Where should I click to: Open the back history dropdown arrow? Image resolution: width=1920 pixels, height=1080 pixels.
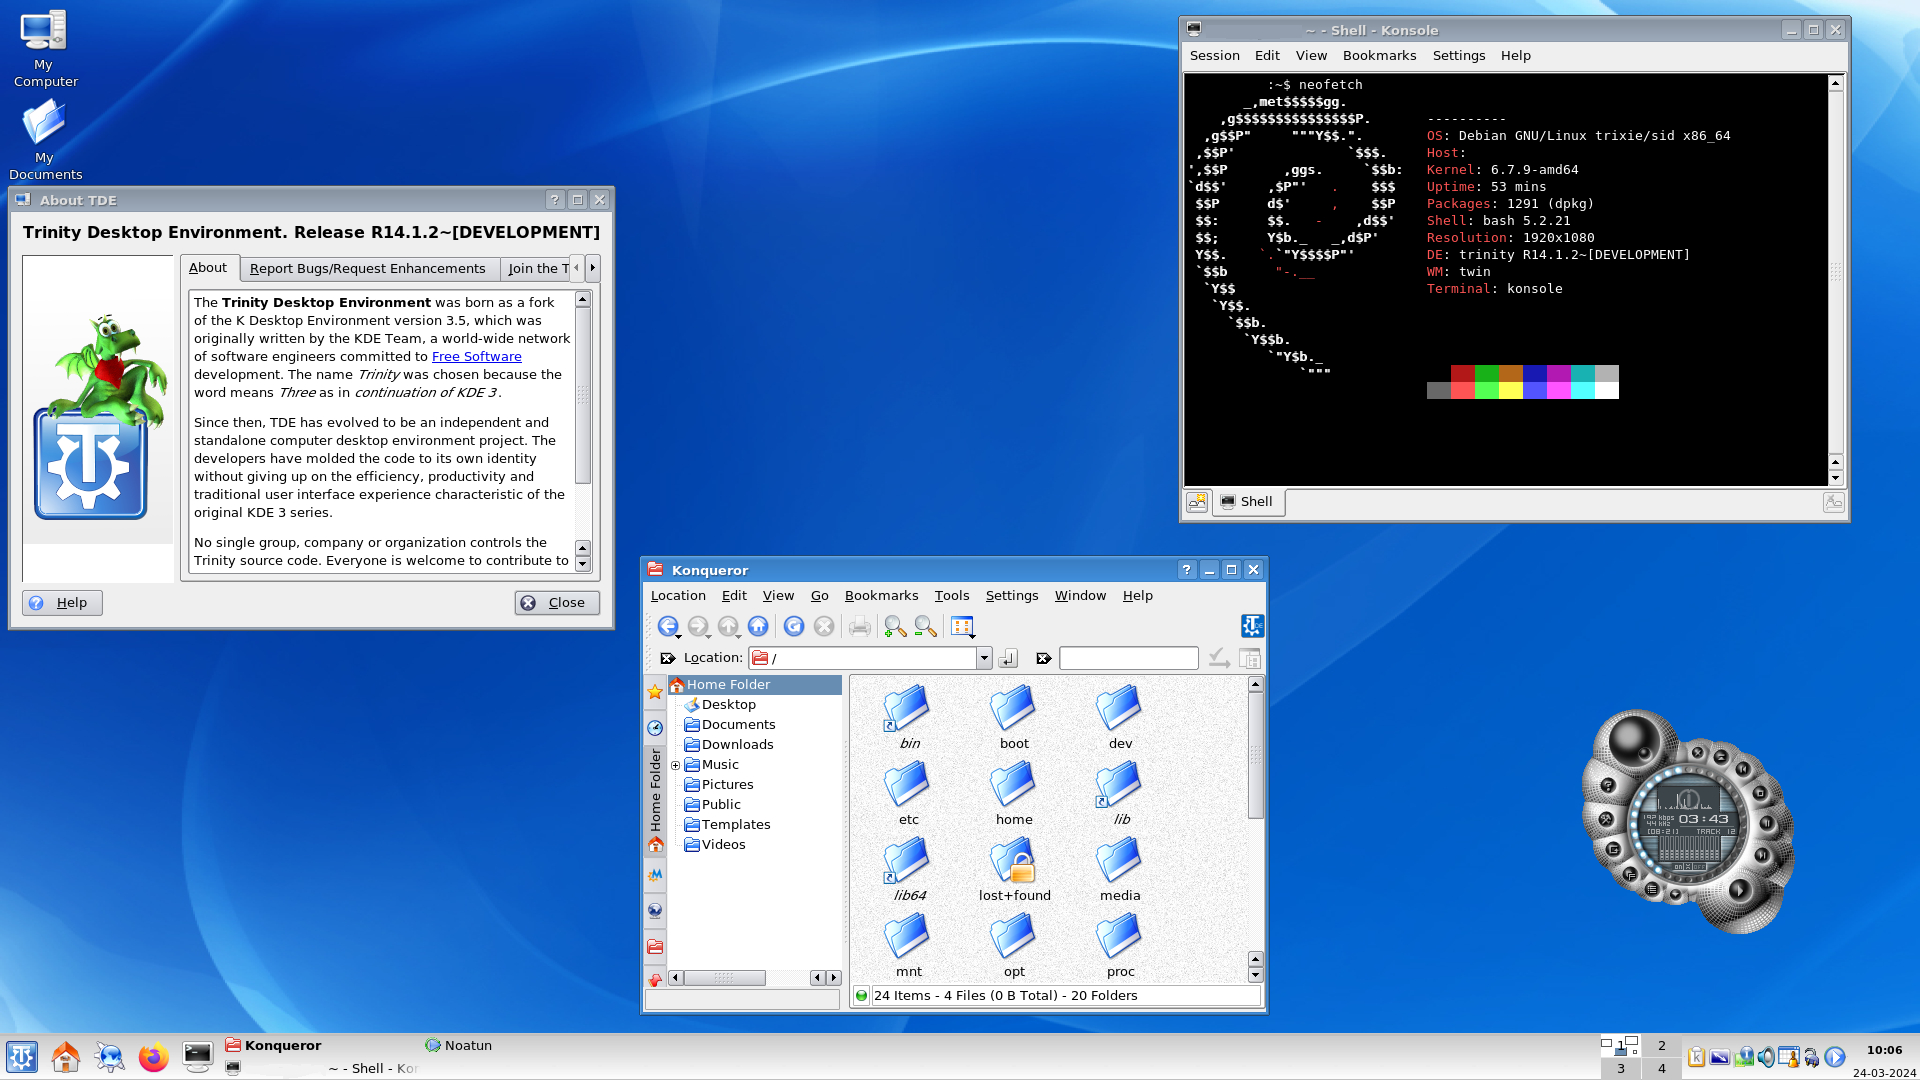[x=679, y=636]
